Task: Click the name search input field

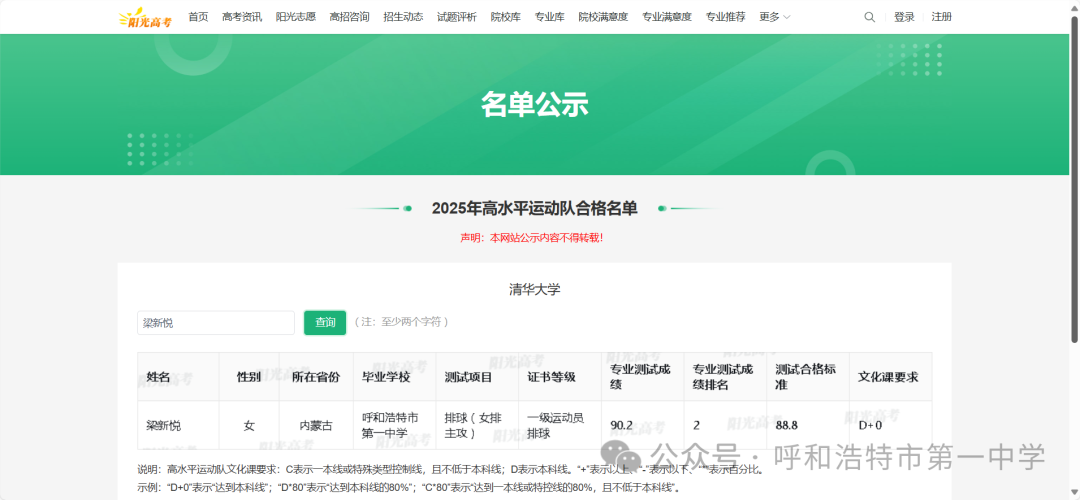Action: pos(216,322)
